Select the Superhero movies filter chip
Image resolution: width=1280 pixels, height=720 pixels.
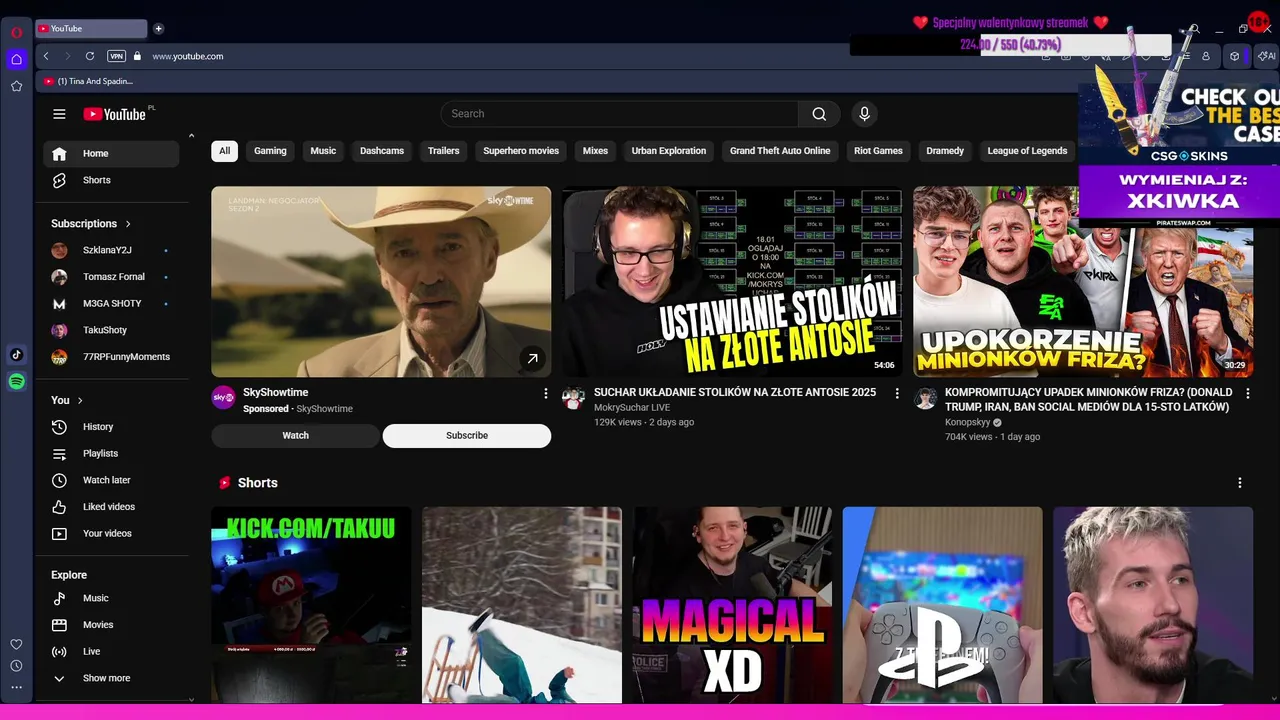[x=521, y=151]
